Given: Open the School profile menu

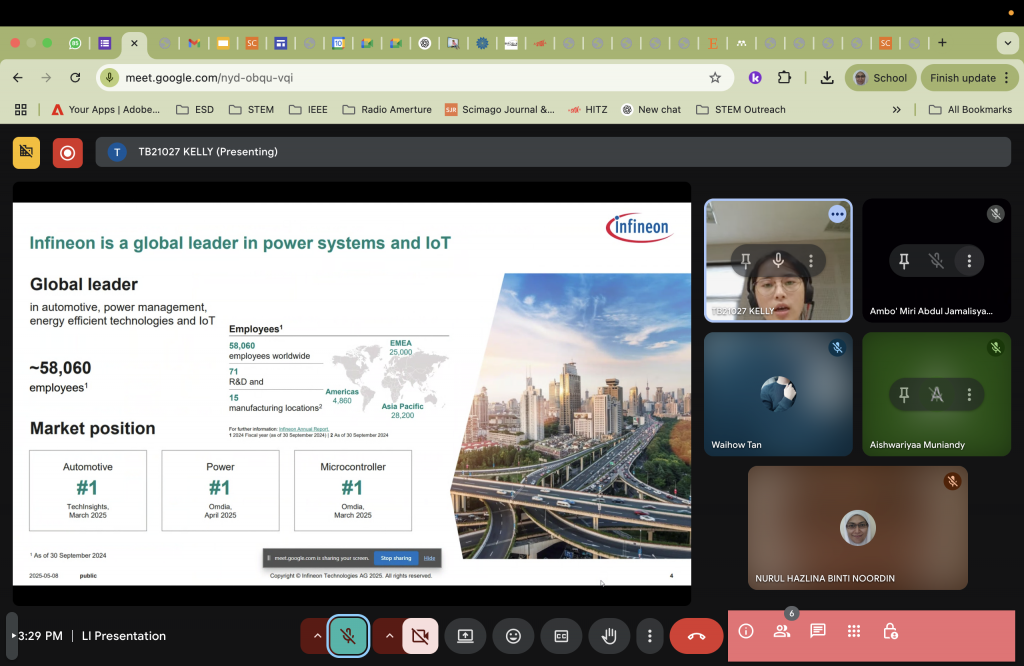Looking at the screenshot, I should [880, 78].
